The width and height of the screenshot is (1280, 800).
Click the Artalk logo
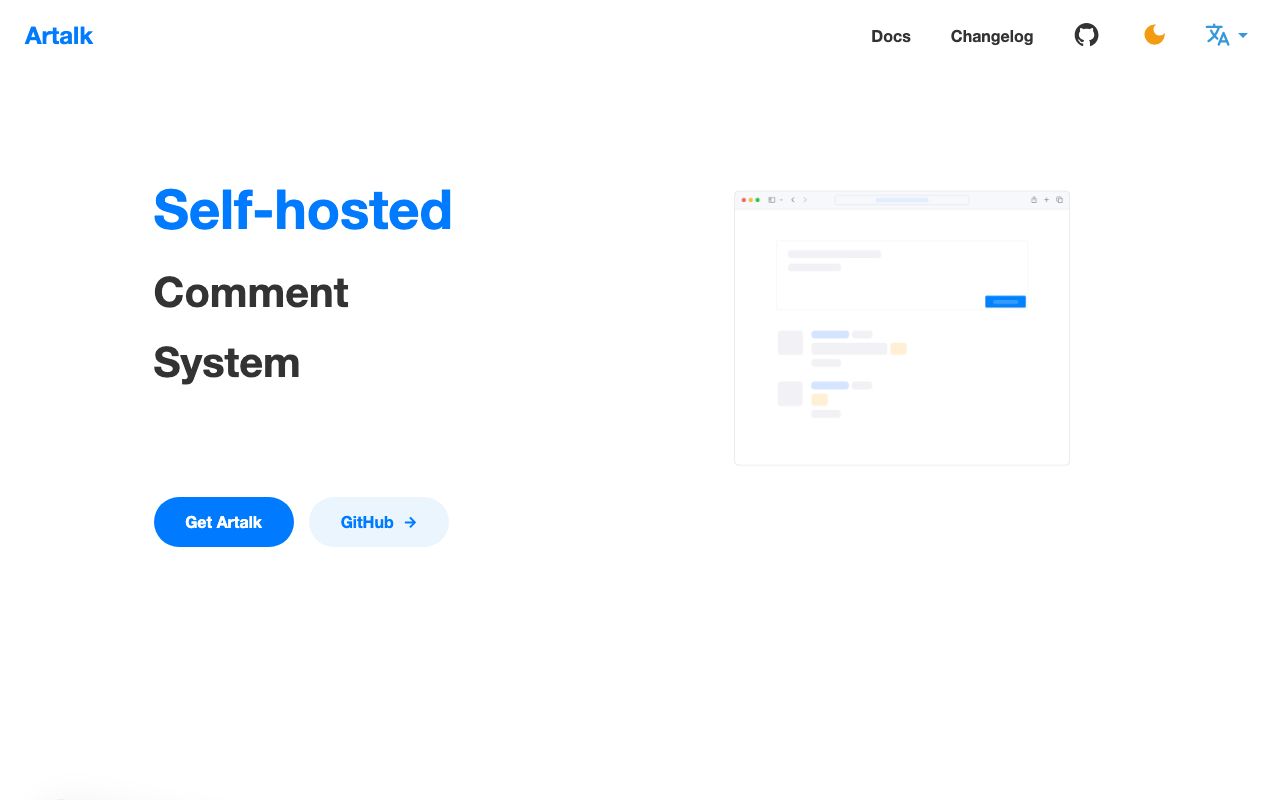click(x=59, y=36)
